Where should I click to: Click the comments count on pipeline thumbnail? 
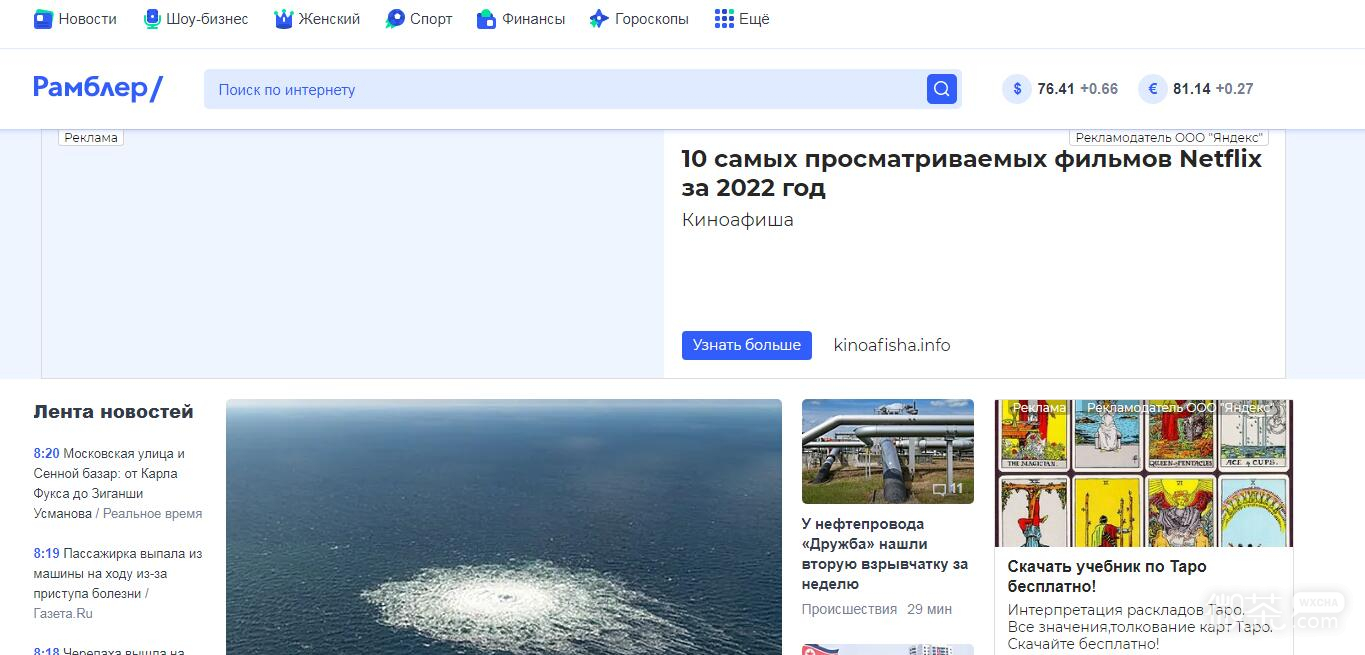tap(947, 489)
